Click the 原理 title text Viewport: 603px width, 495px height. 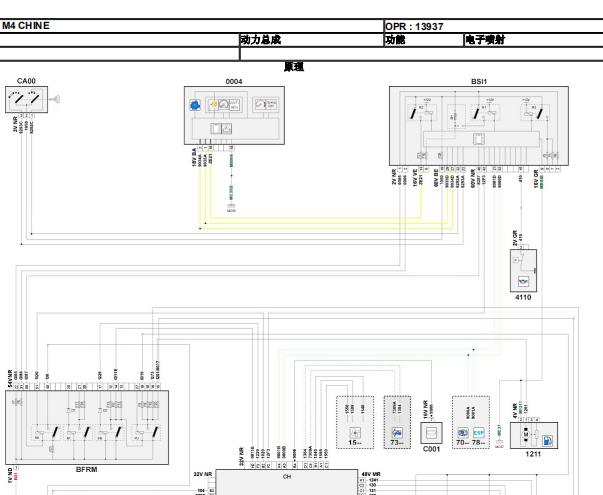[x=294, y=67]
